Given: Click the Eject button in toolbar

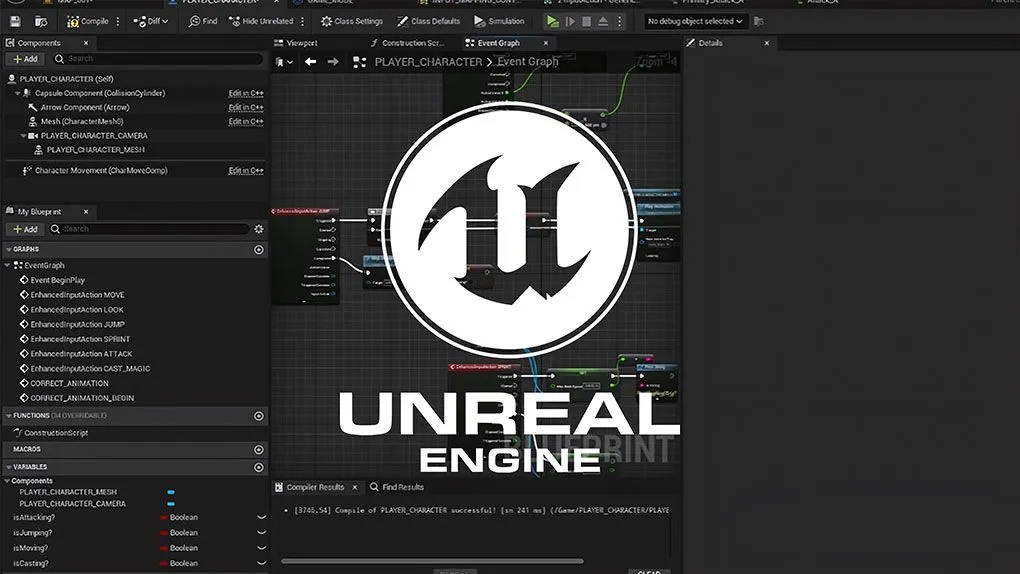Looking at the screenshot, I should pos(603,21).
